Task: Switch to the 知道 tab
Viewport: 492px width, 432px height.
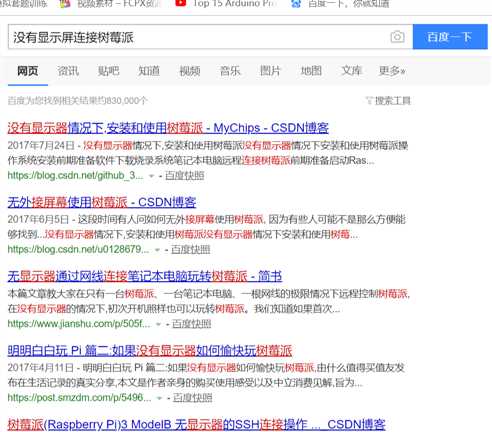Action: point(149,71)
